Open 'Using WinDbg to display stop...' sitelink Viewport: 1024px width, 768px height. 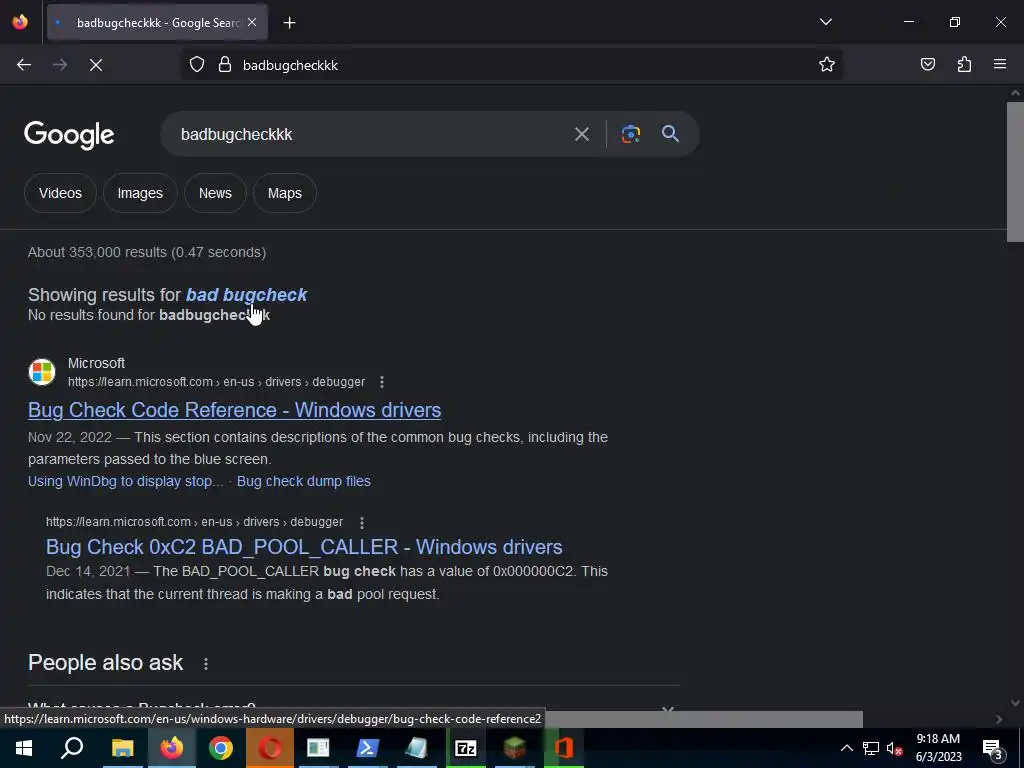[x=125, y=481]
